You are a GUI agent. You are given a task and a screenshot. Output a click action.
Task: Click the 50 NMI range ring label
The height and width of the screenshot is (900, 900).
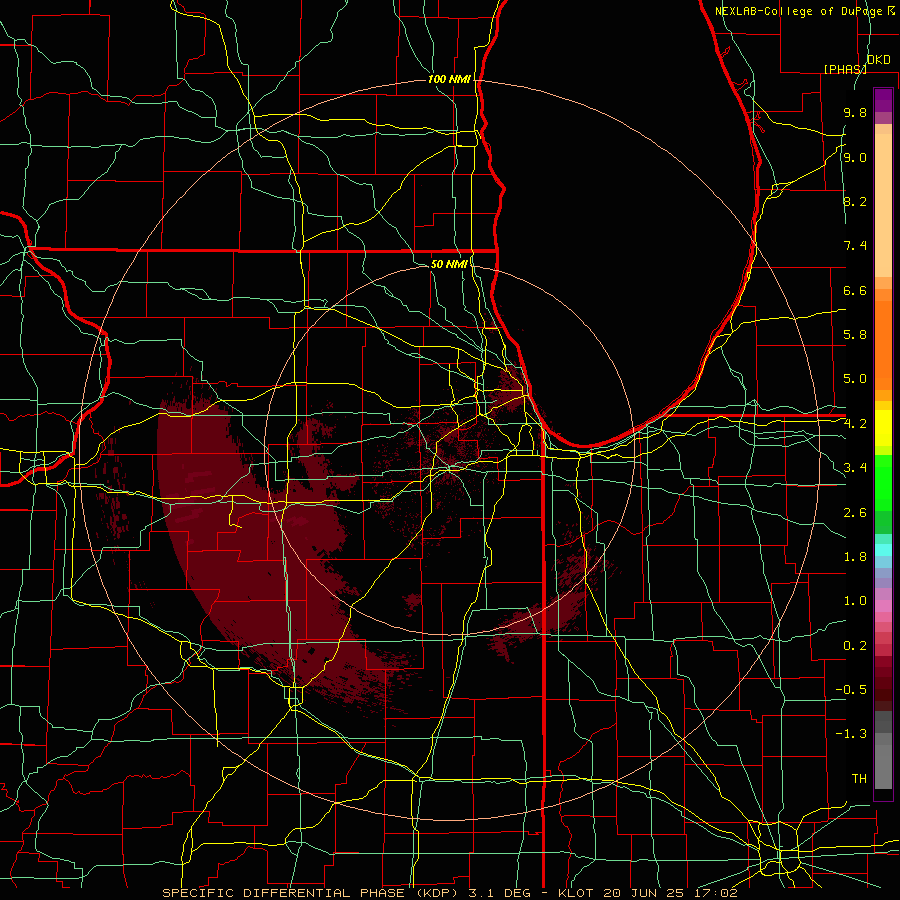449,264
